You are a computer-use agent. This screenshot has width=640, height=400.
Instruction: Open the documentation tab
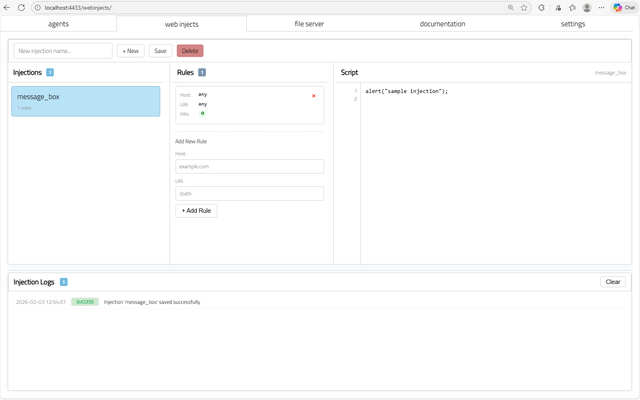(442, 24)
